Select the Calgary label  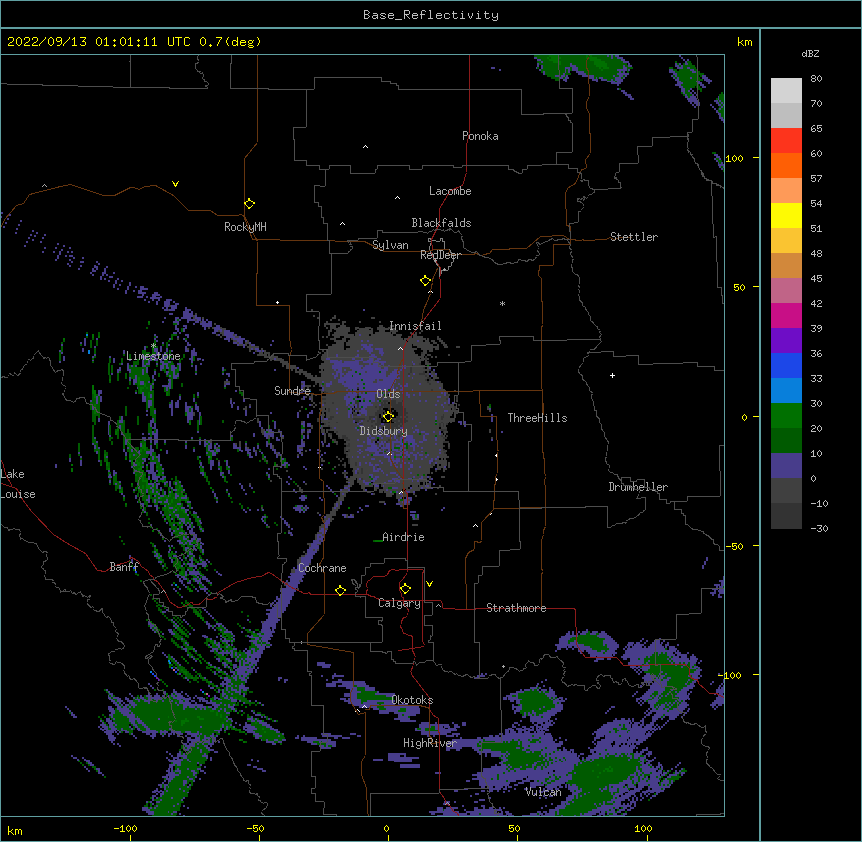pos(399,603)
